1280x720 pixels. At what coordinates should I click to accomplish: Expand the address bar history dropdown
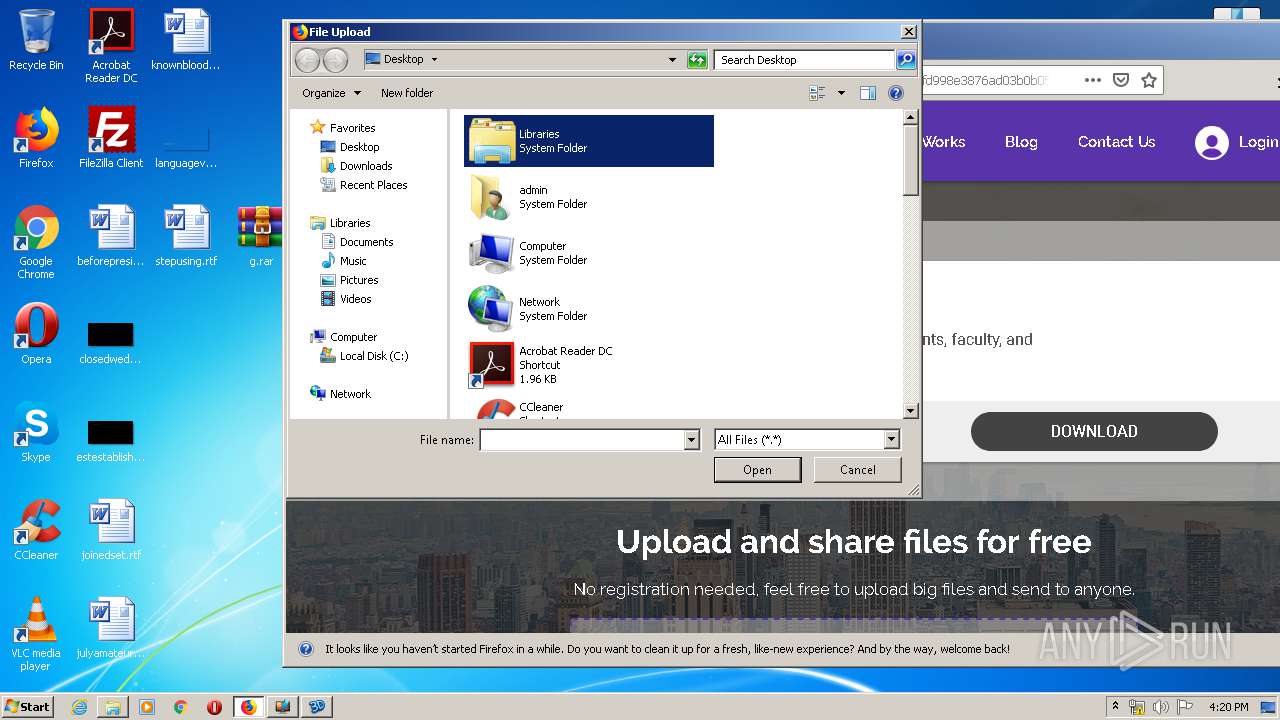click(x=672, y=60)
